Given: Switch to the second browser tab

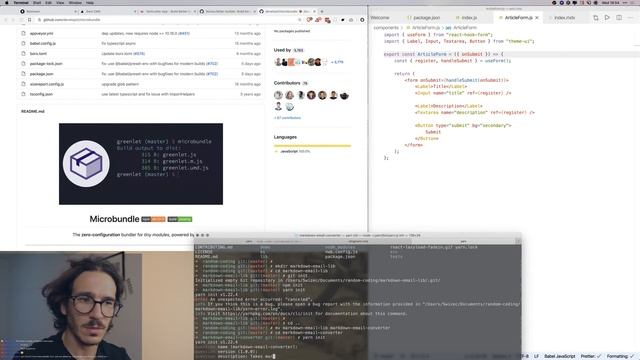Looking at the screenshot, I should pos(108,11).
